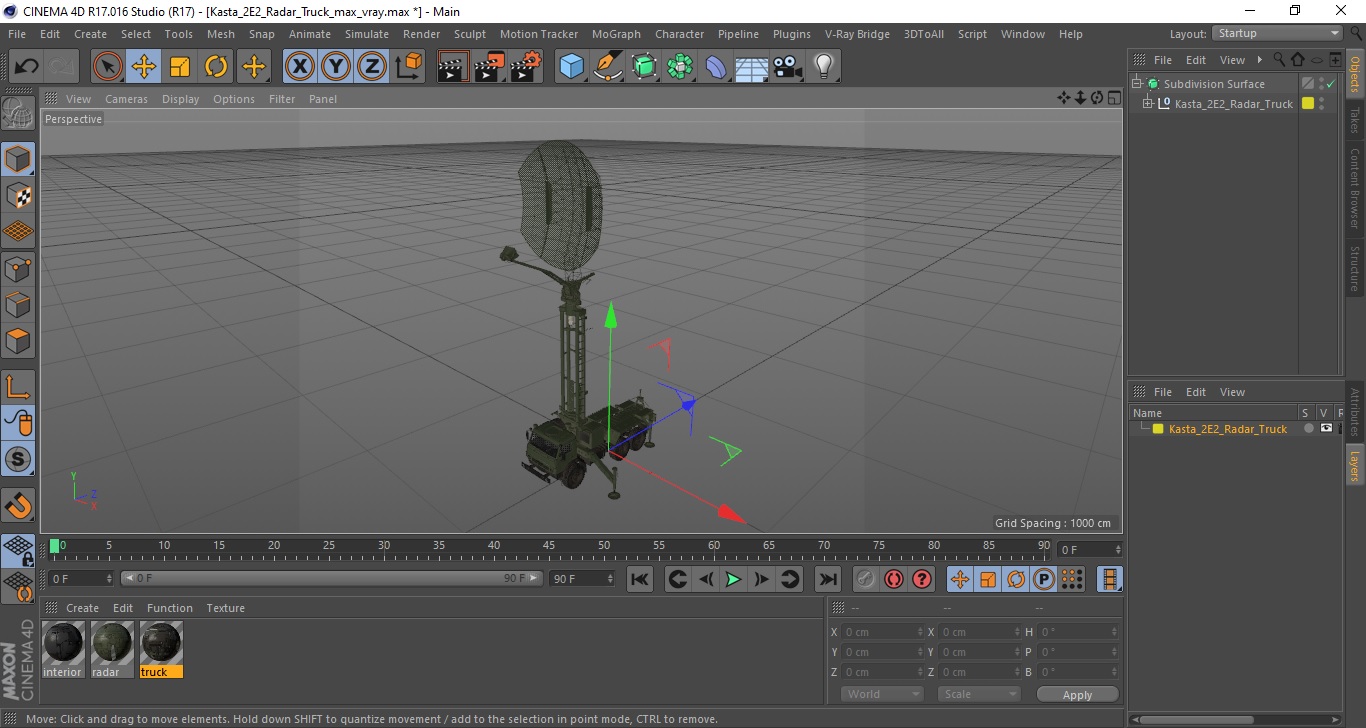Open the Array modeling objects icon

tap(681, 67)
